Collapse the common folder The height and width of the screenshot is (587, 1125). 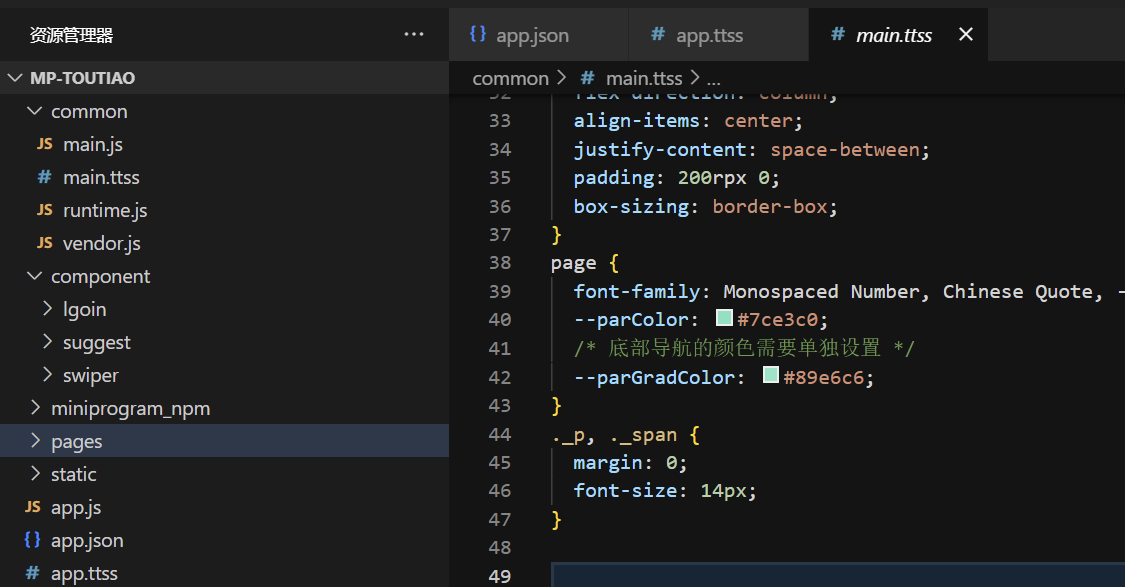pos(35,111)
